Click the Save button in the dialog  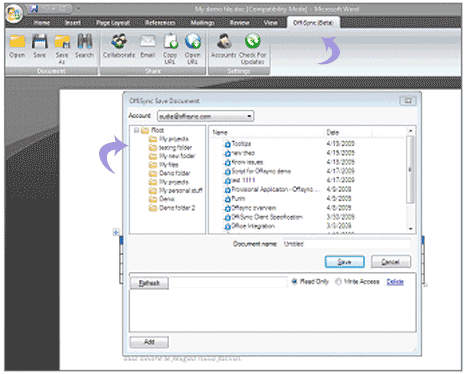coord(345,262)
